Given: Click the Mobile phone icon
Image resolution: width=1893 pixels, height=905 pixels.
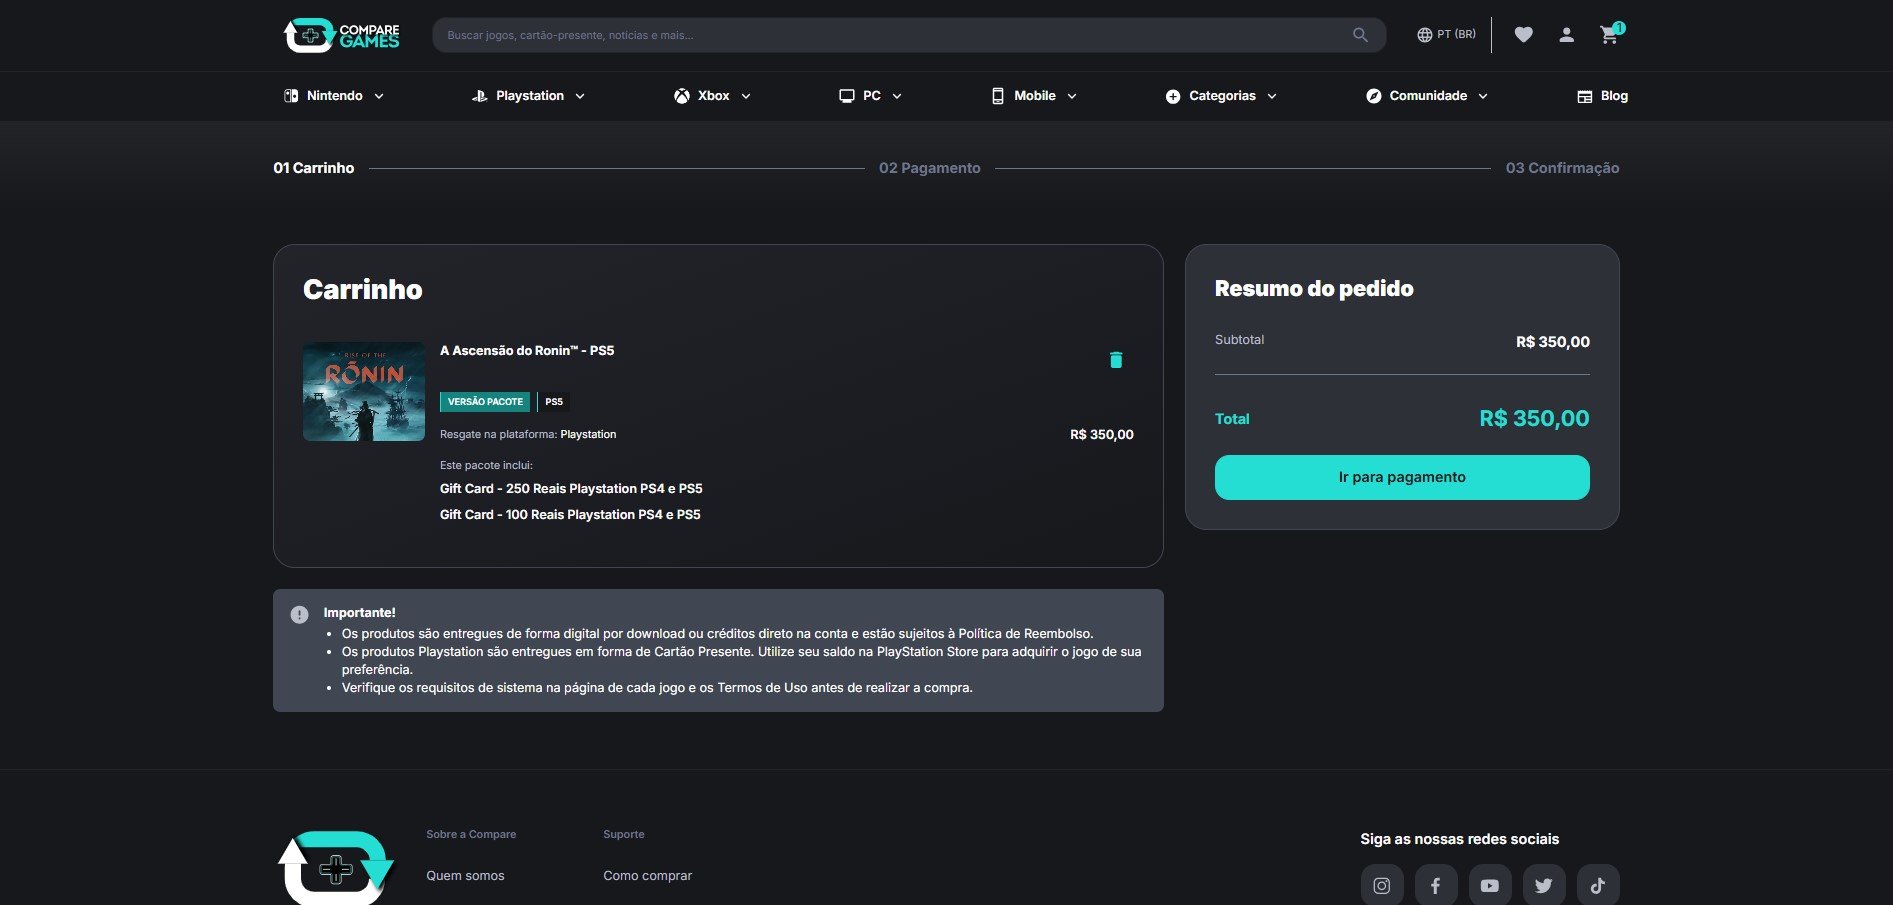Looking at the screenshot, I should (997, 96).
